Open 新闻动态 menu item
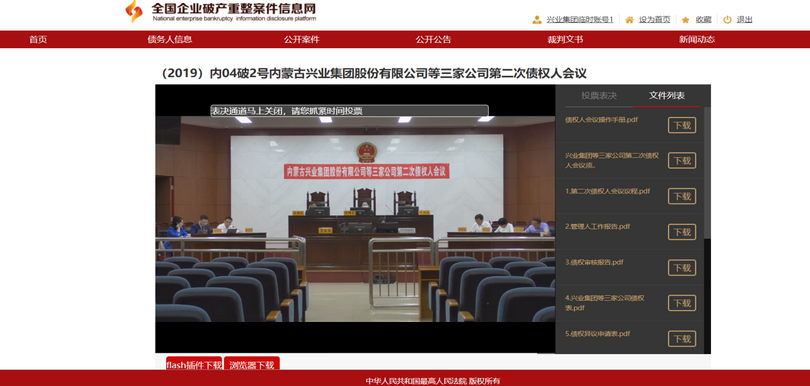 [x=697, y=39]
